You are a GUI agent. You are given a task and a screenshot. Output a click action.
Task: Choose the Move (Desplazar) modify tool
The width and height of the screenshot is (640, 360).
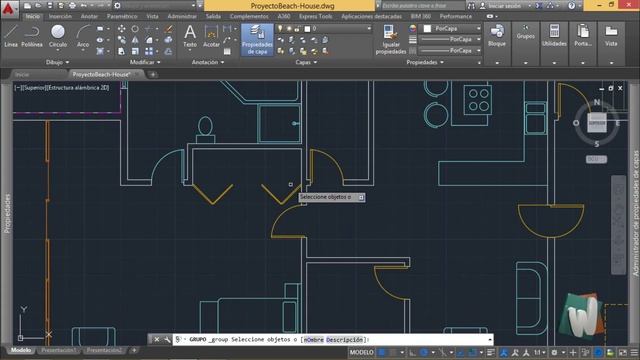(x=122, y=29)
